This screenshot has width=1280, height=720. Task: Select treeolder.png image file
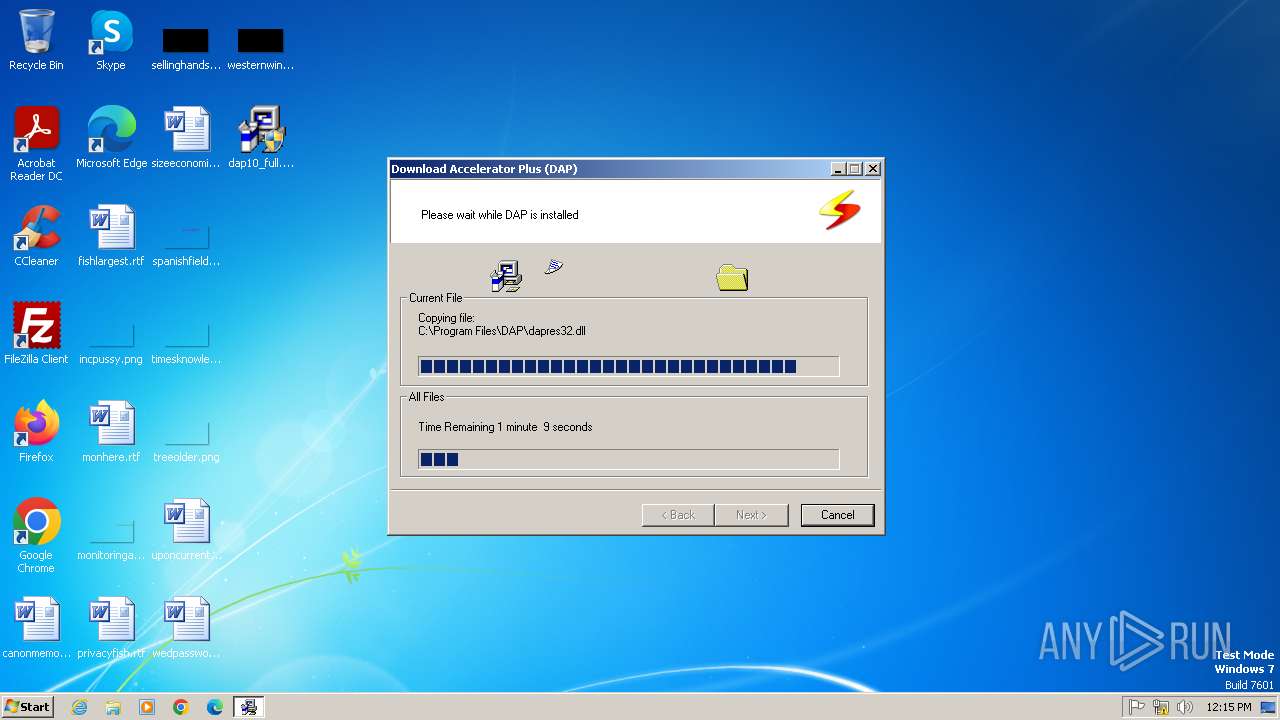[x=186, y=441]
